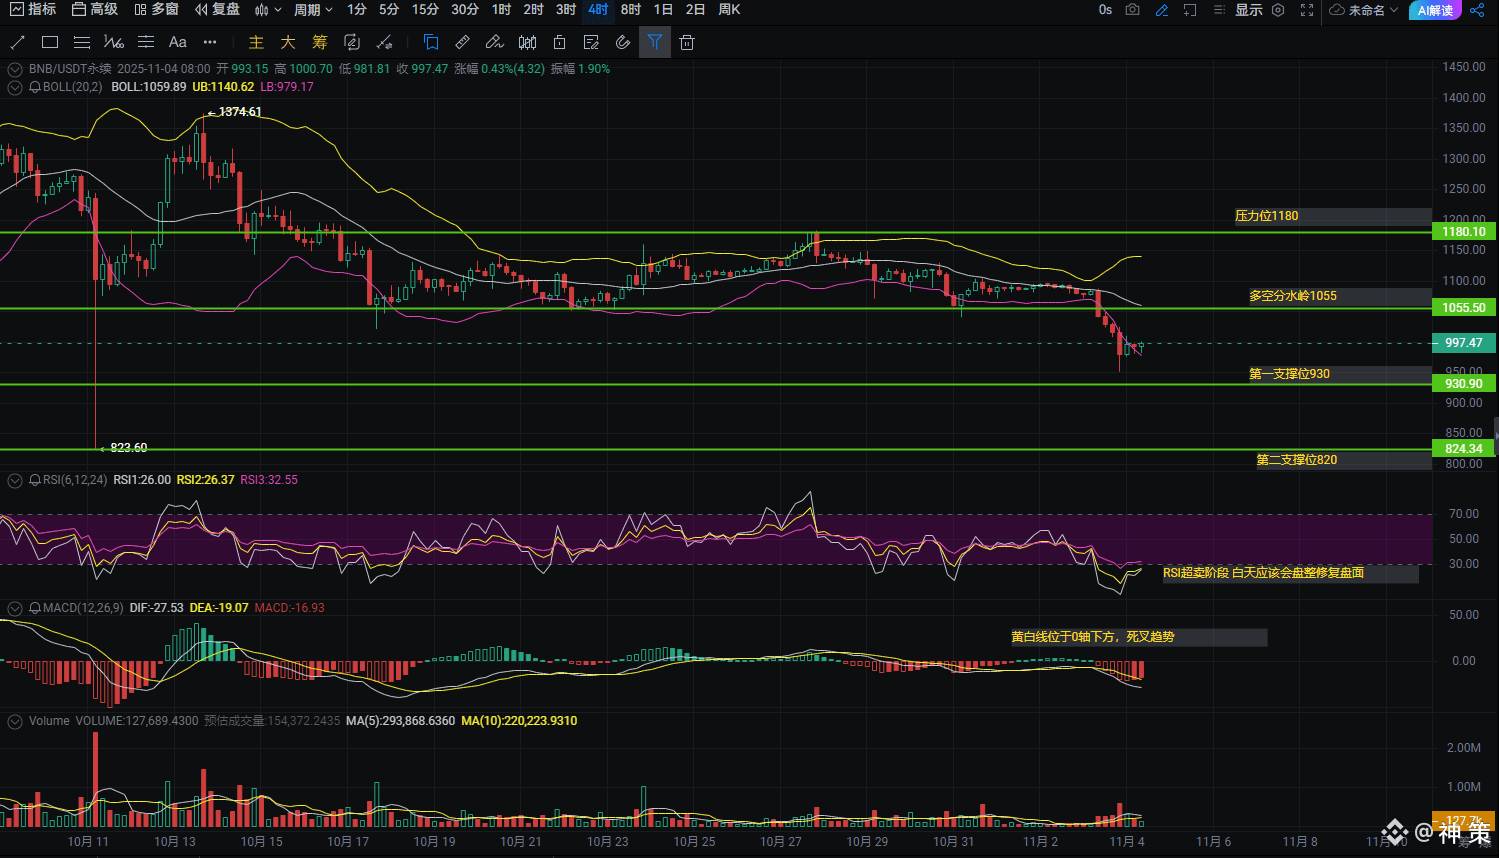Screen dimensions: 1499x858
Task: Click the share icon at top right
Action: pyautogui.click(x=1477, y=10)
